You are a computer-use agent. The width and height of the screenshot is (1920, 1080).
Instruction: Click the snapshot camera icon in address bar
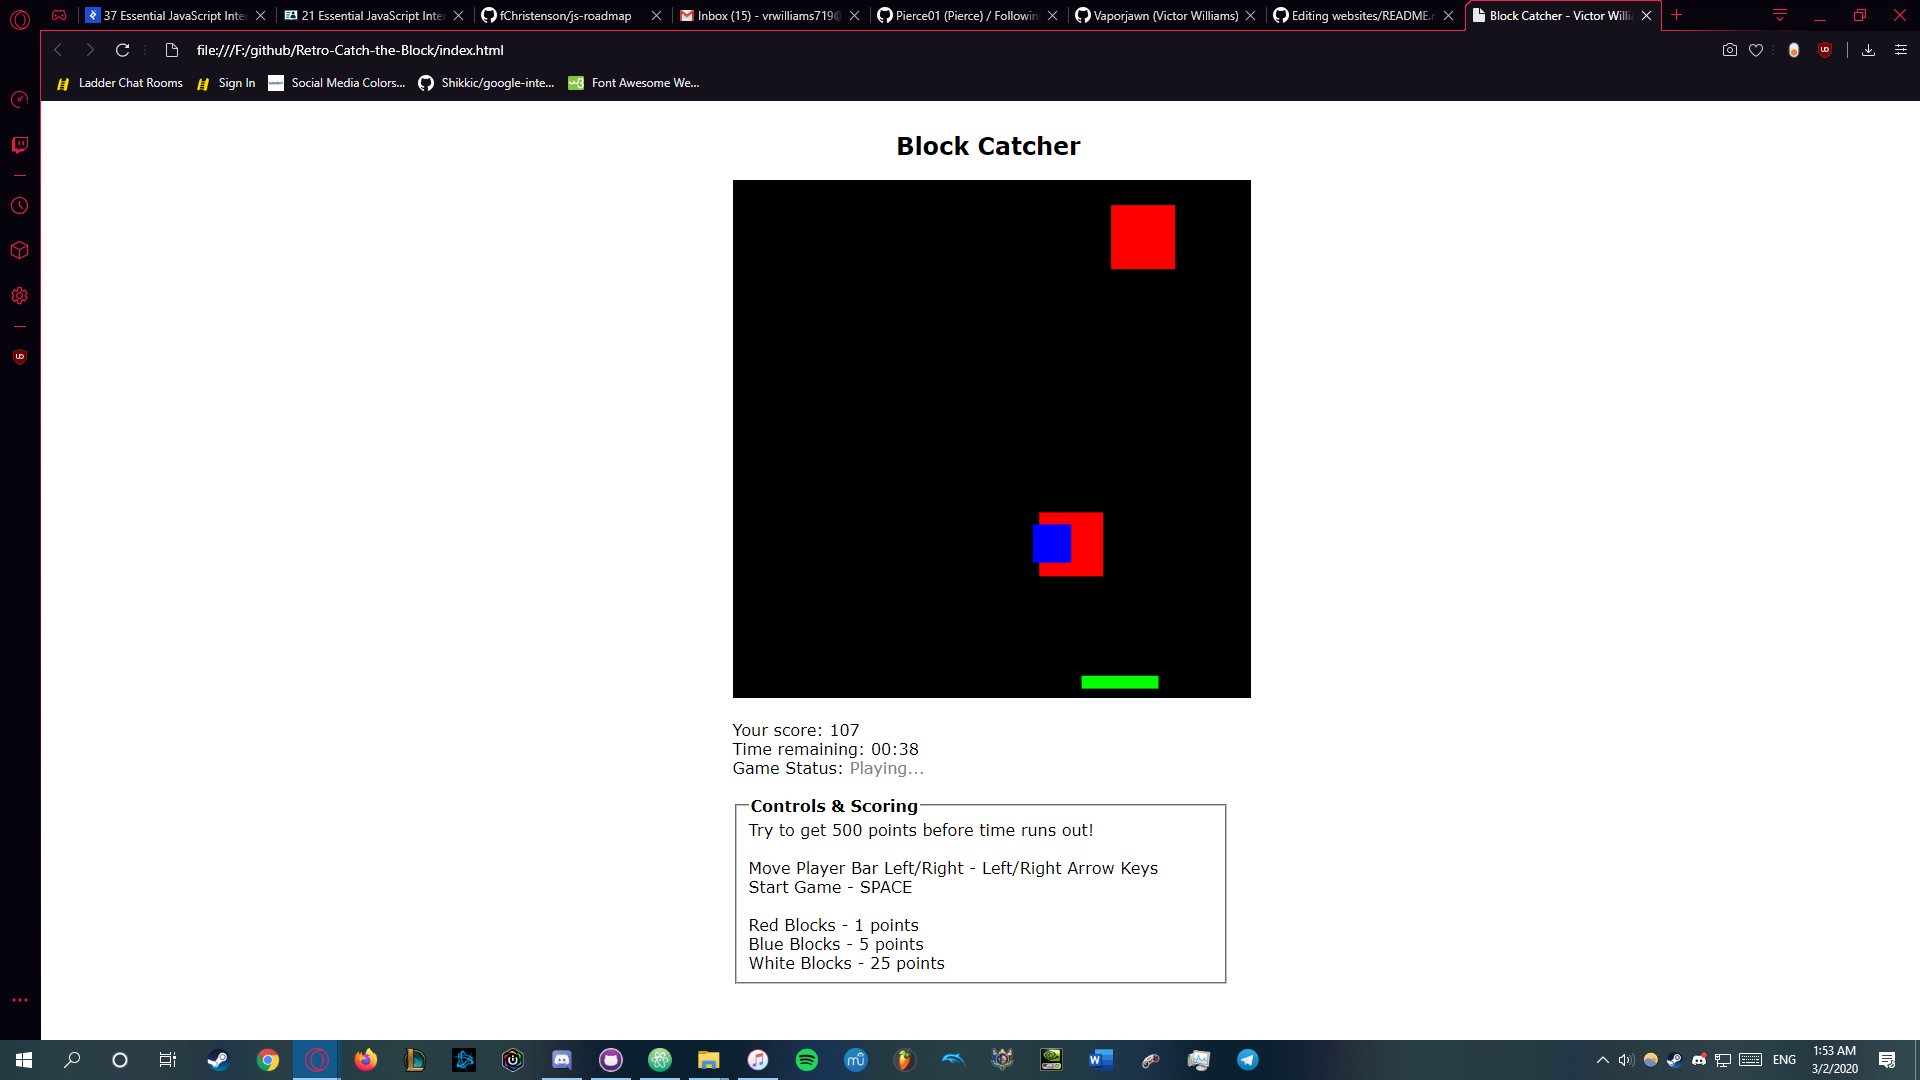(1730, 50)
